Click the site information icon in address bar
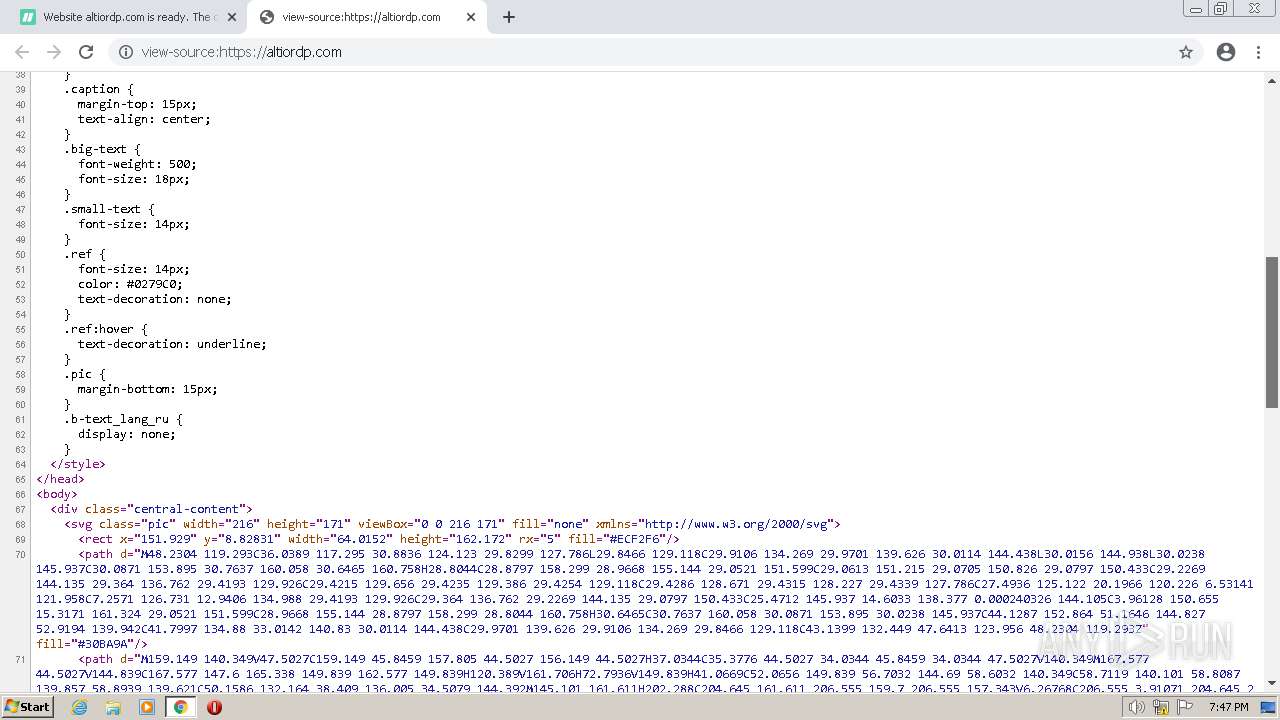Screen dimensions: 1280x720 (x=125, y=52)
